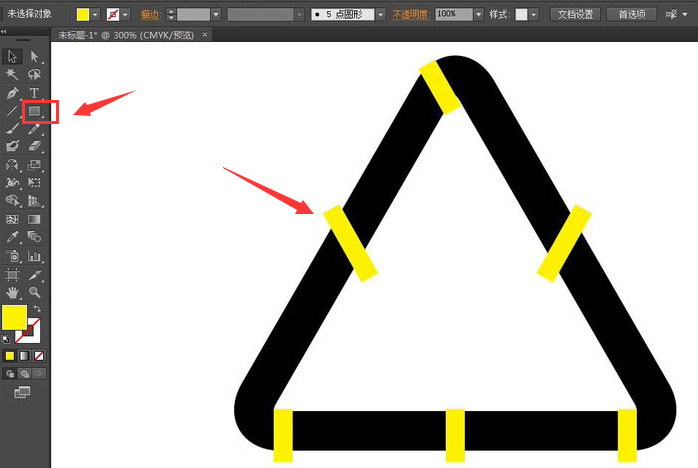The height and width of the screenshot is (468, 698).
Task: Select the Blob Brush tool
Action: [12, 147]
